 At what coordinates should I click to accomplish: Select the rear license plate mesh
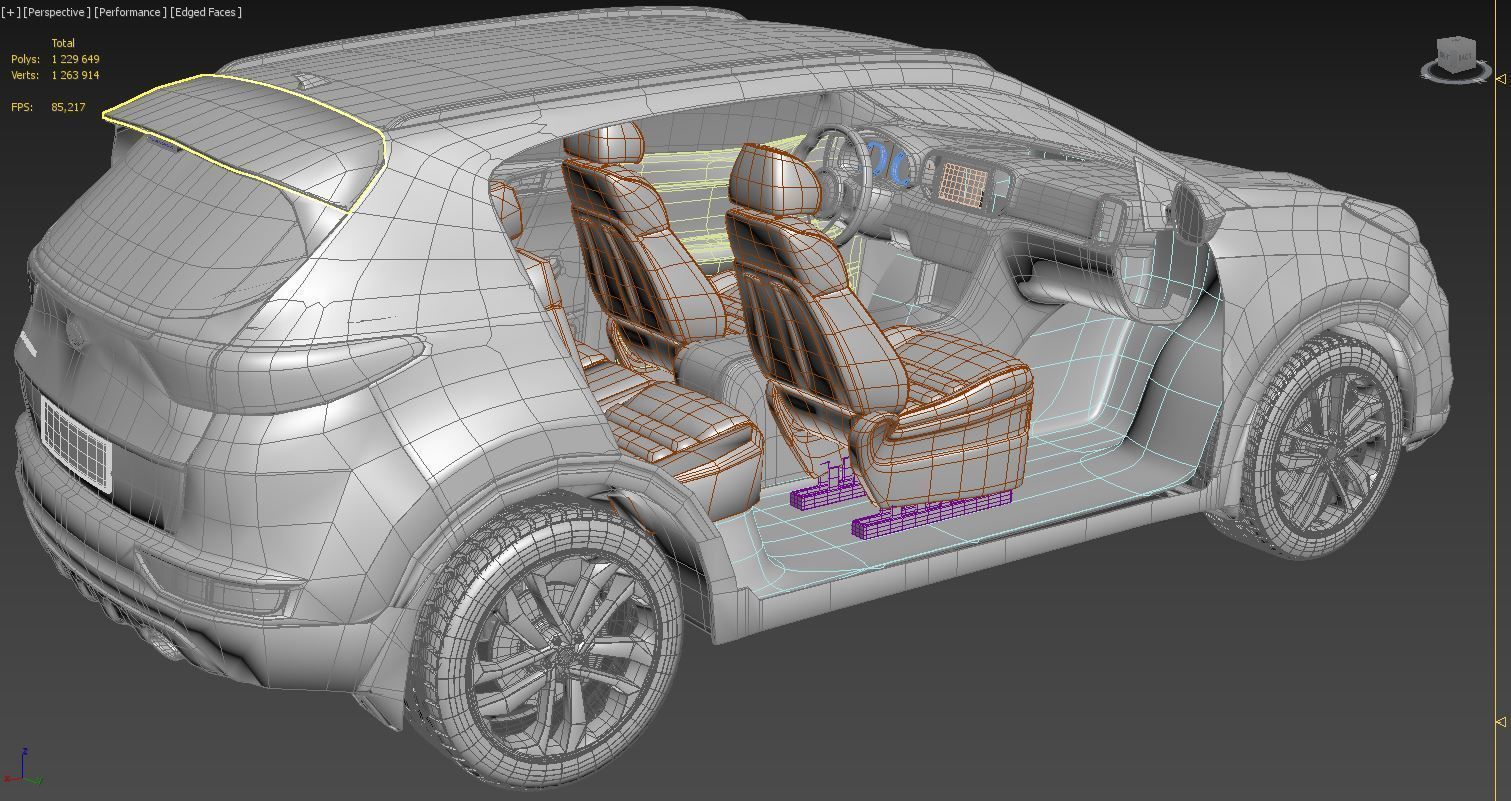76,444
